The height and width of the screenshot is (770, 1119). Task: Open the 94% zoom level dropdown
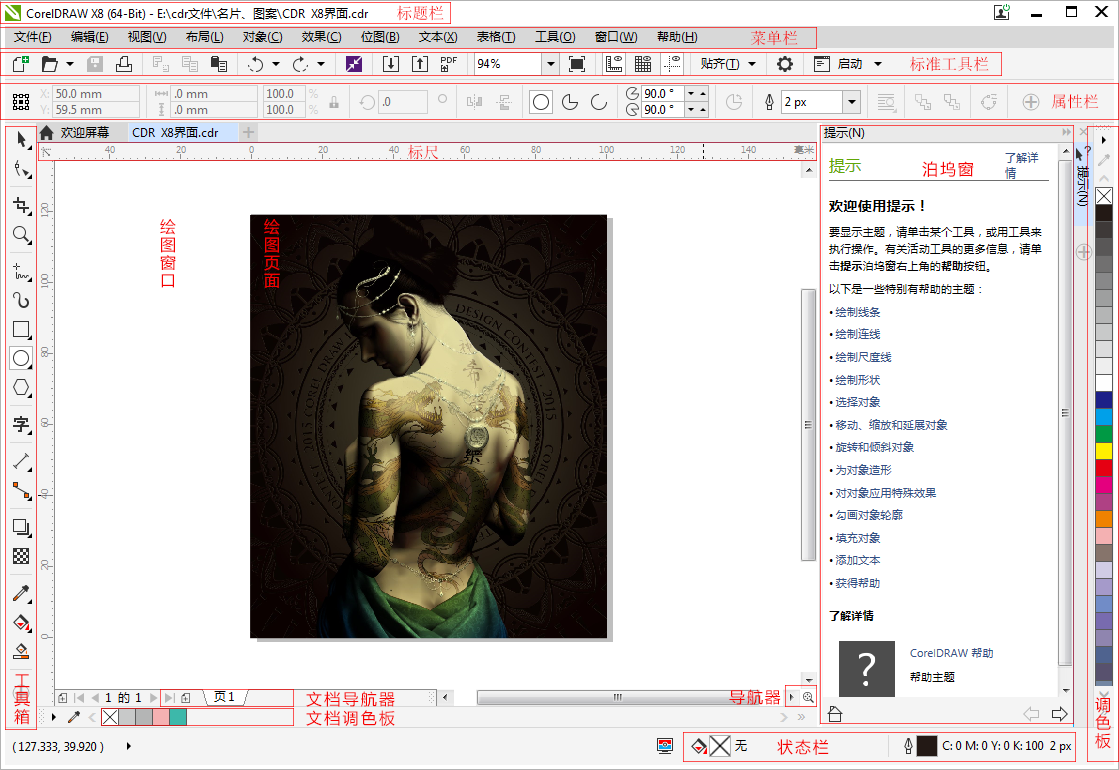[550, 64]
